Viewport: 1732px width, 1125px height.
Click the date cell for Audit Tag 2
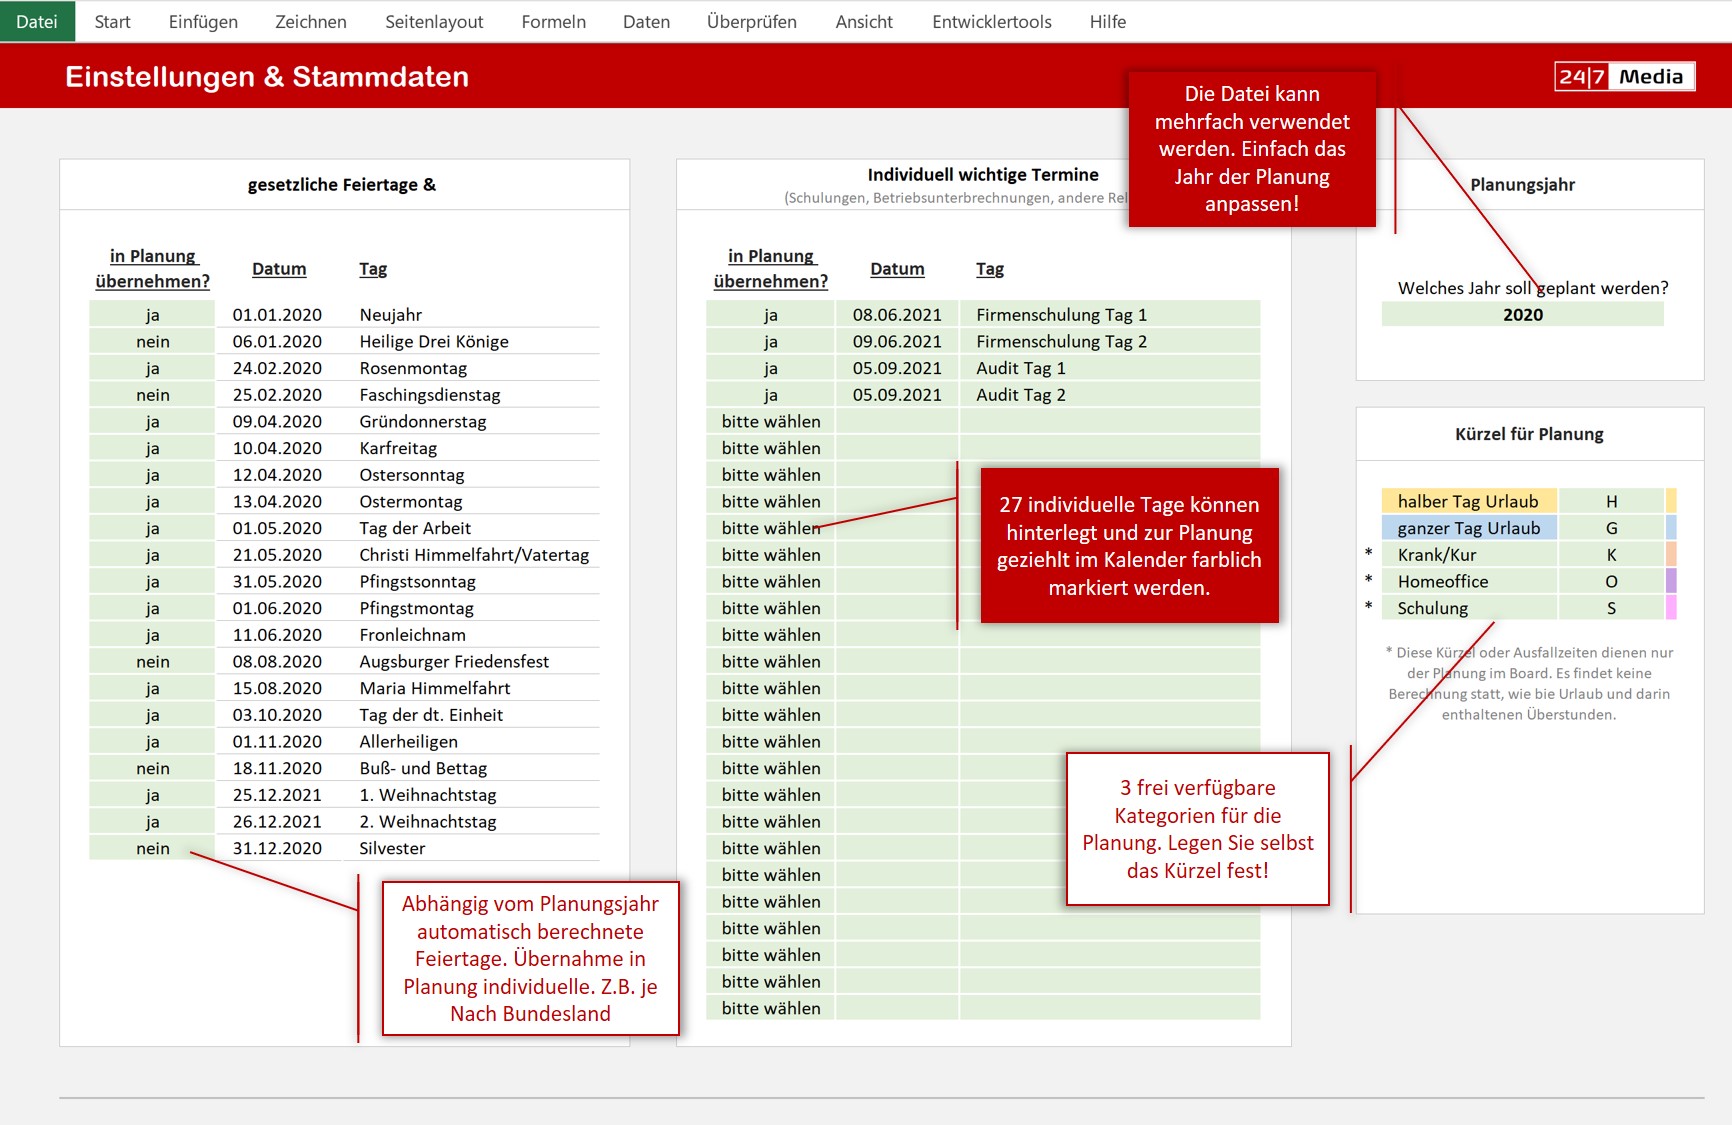pyautogui.click(x=896, y=395)
